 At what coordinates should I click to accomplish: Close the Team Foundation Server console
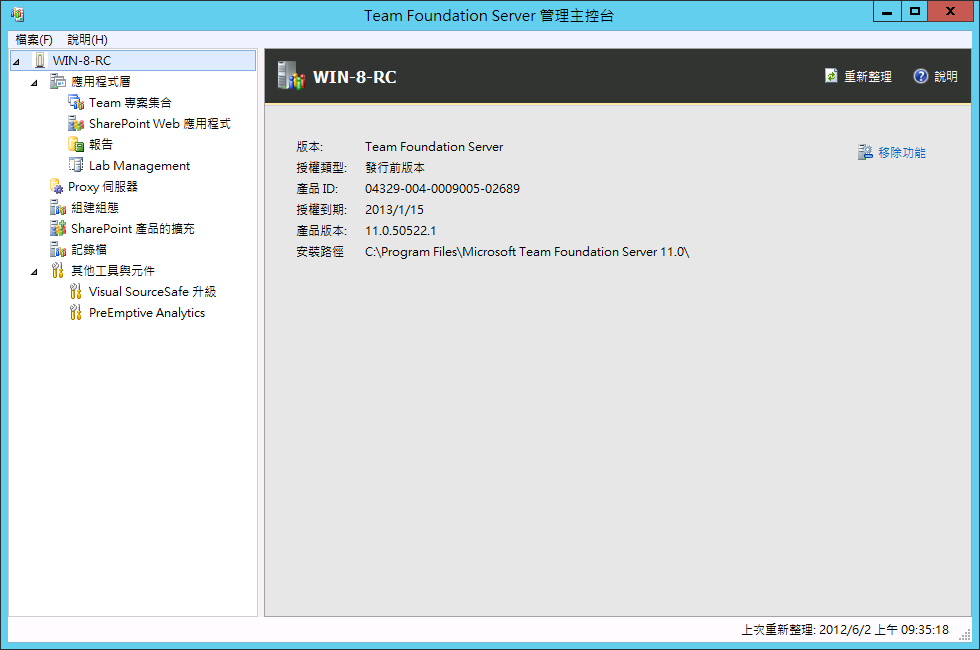[x=950, y=11]
